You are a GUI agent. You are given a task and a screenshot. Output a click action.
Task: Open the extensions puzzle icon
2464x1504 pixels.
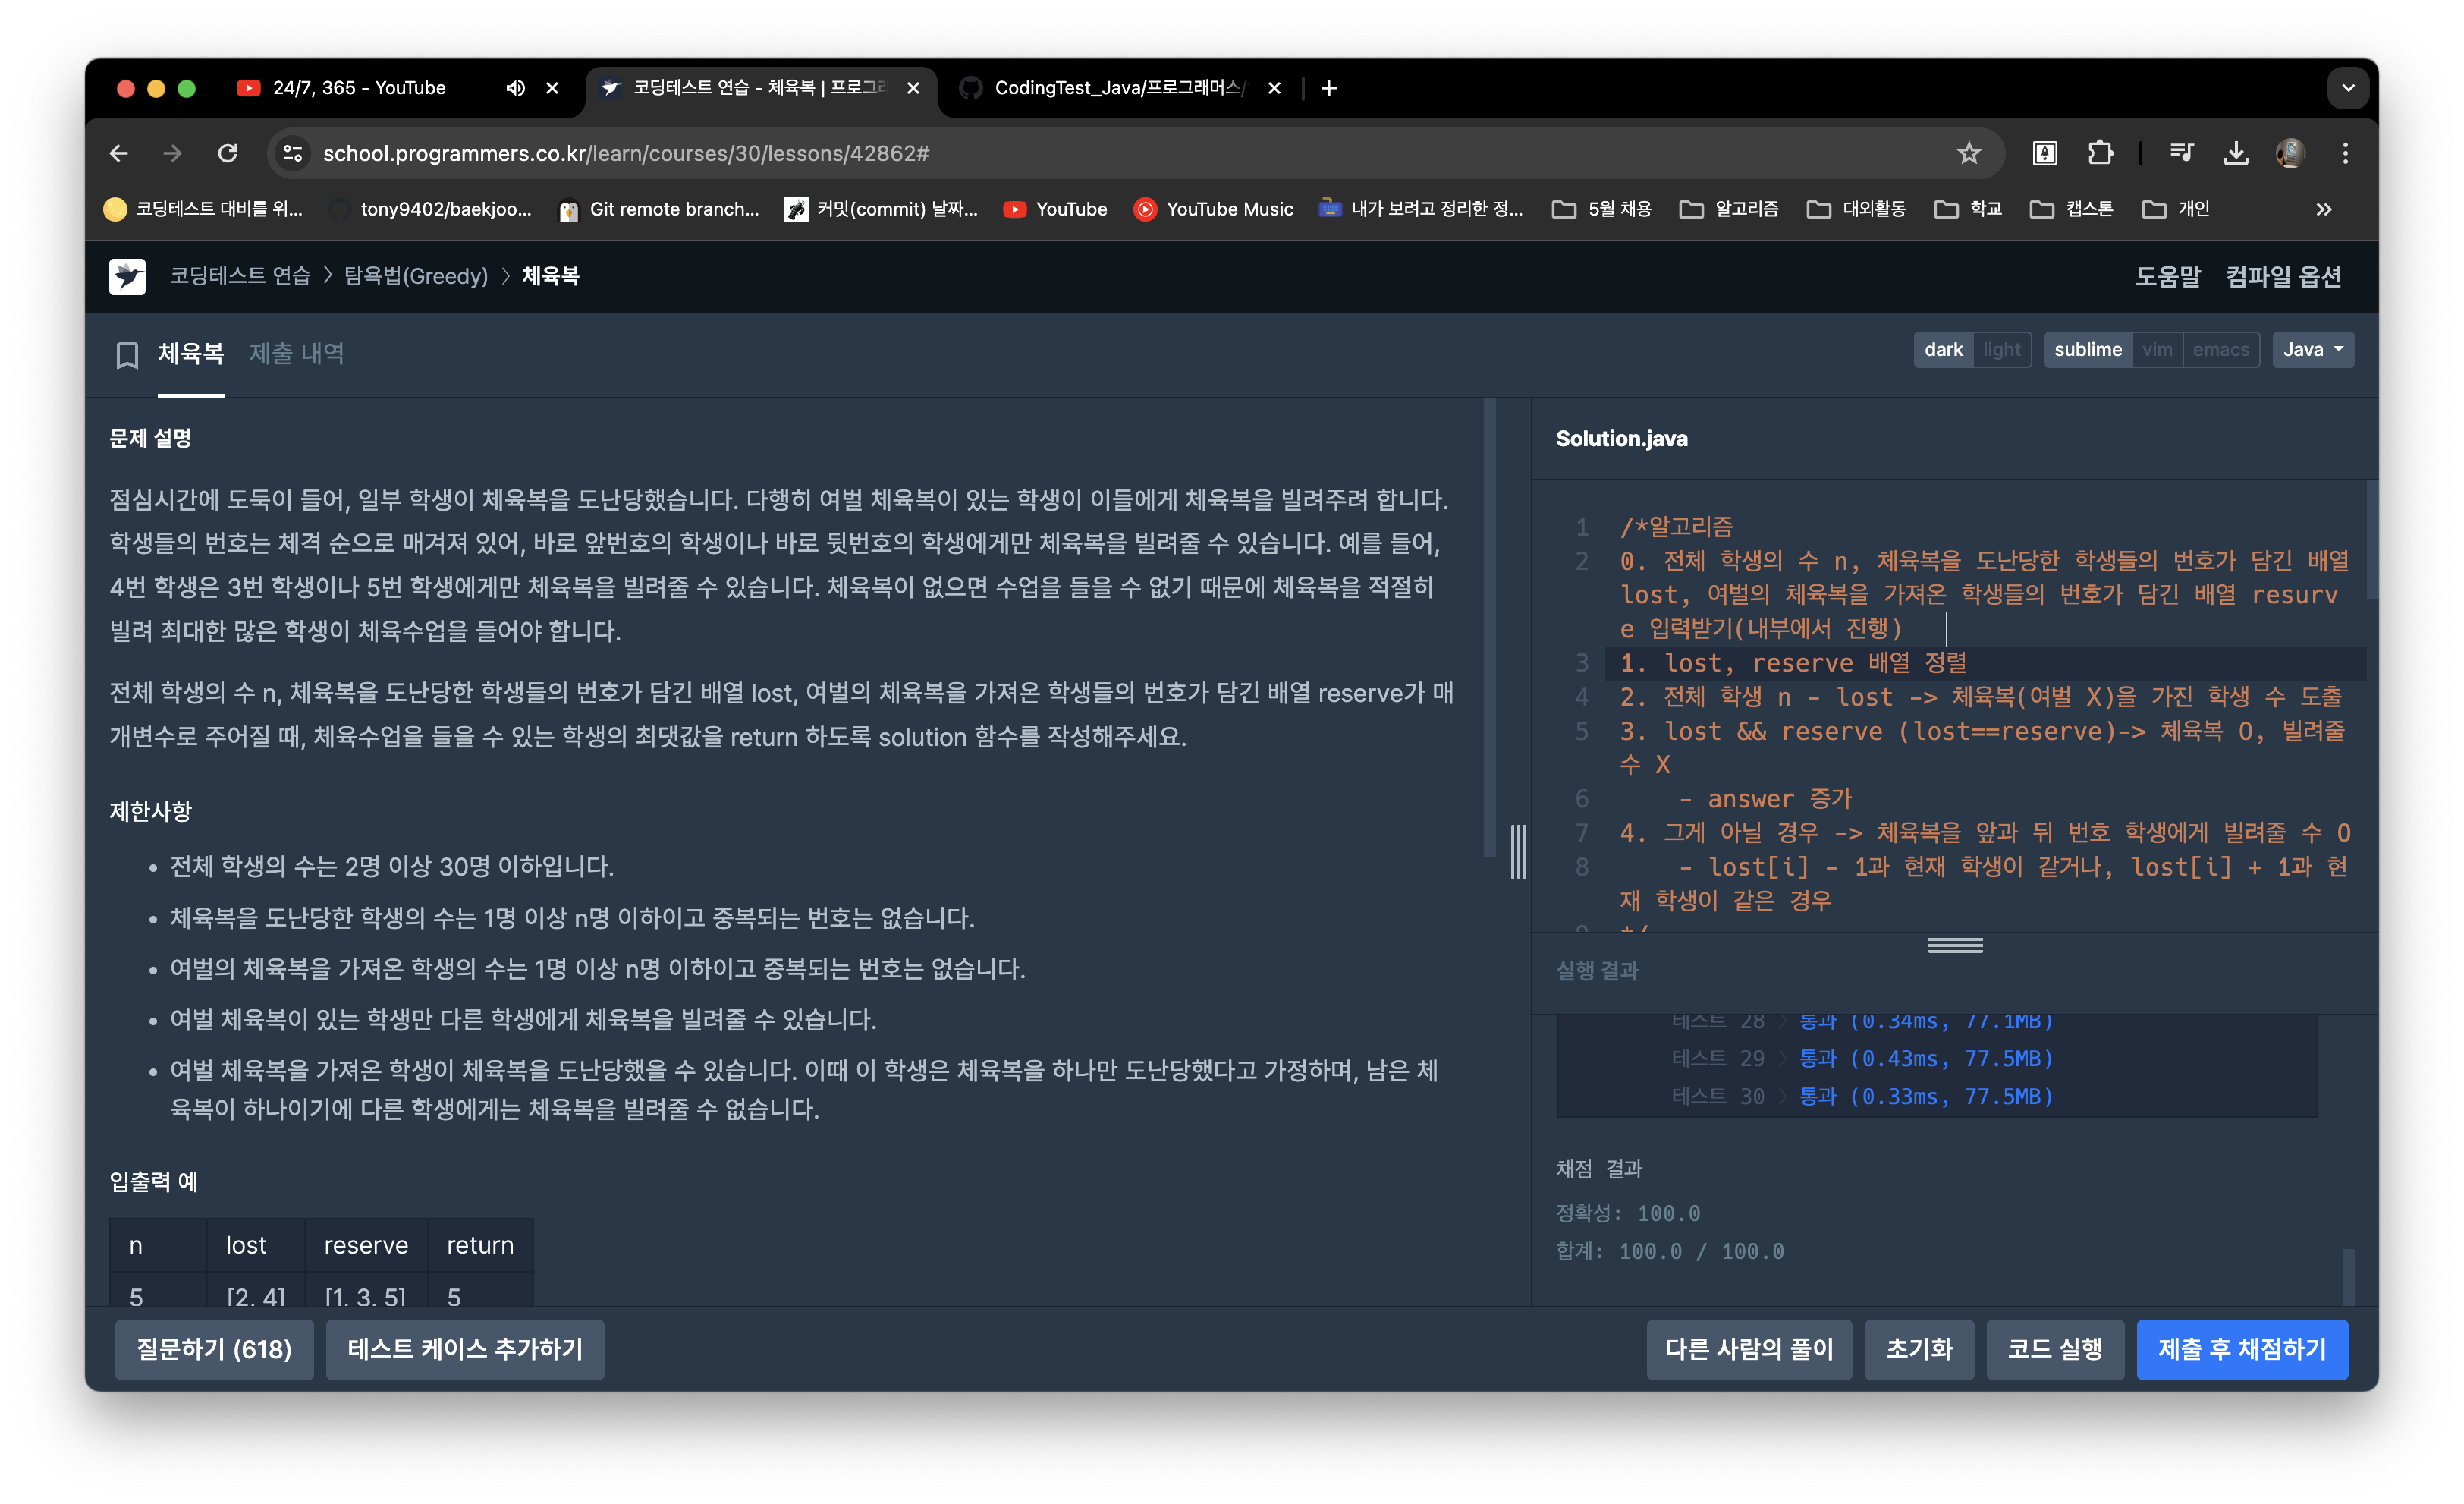pos(2100,153)
